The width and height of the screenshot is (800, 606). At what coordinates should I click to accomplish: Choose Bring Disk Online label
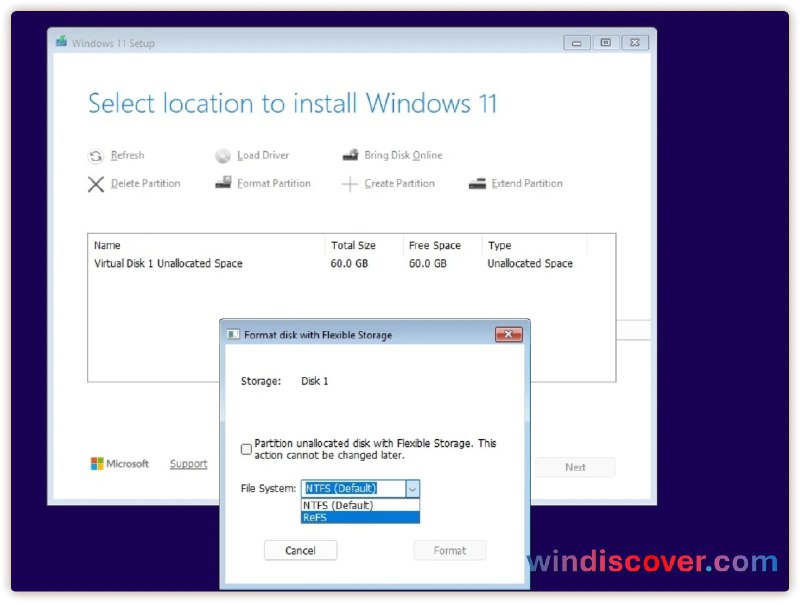pos(403,155)
